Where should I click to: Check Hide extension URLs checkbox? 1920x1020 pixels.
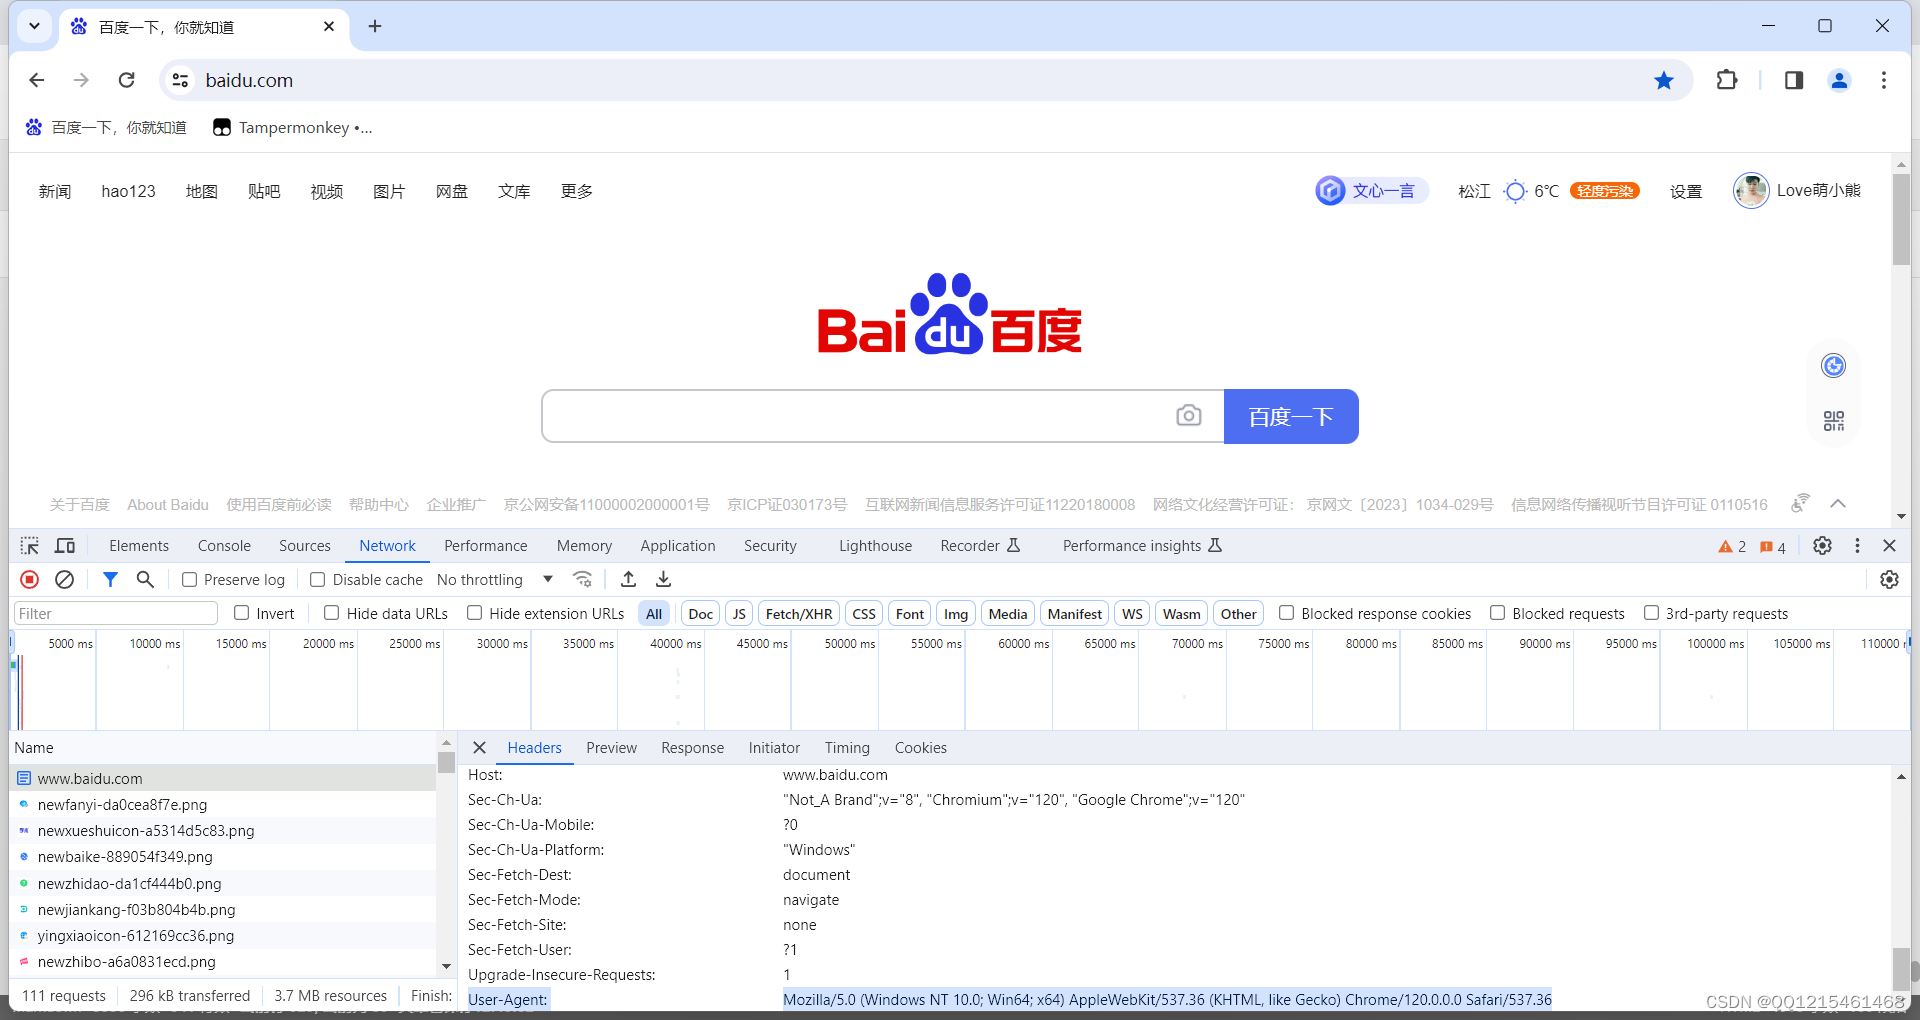click(x=474, y=613)
